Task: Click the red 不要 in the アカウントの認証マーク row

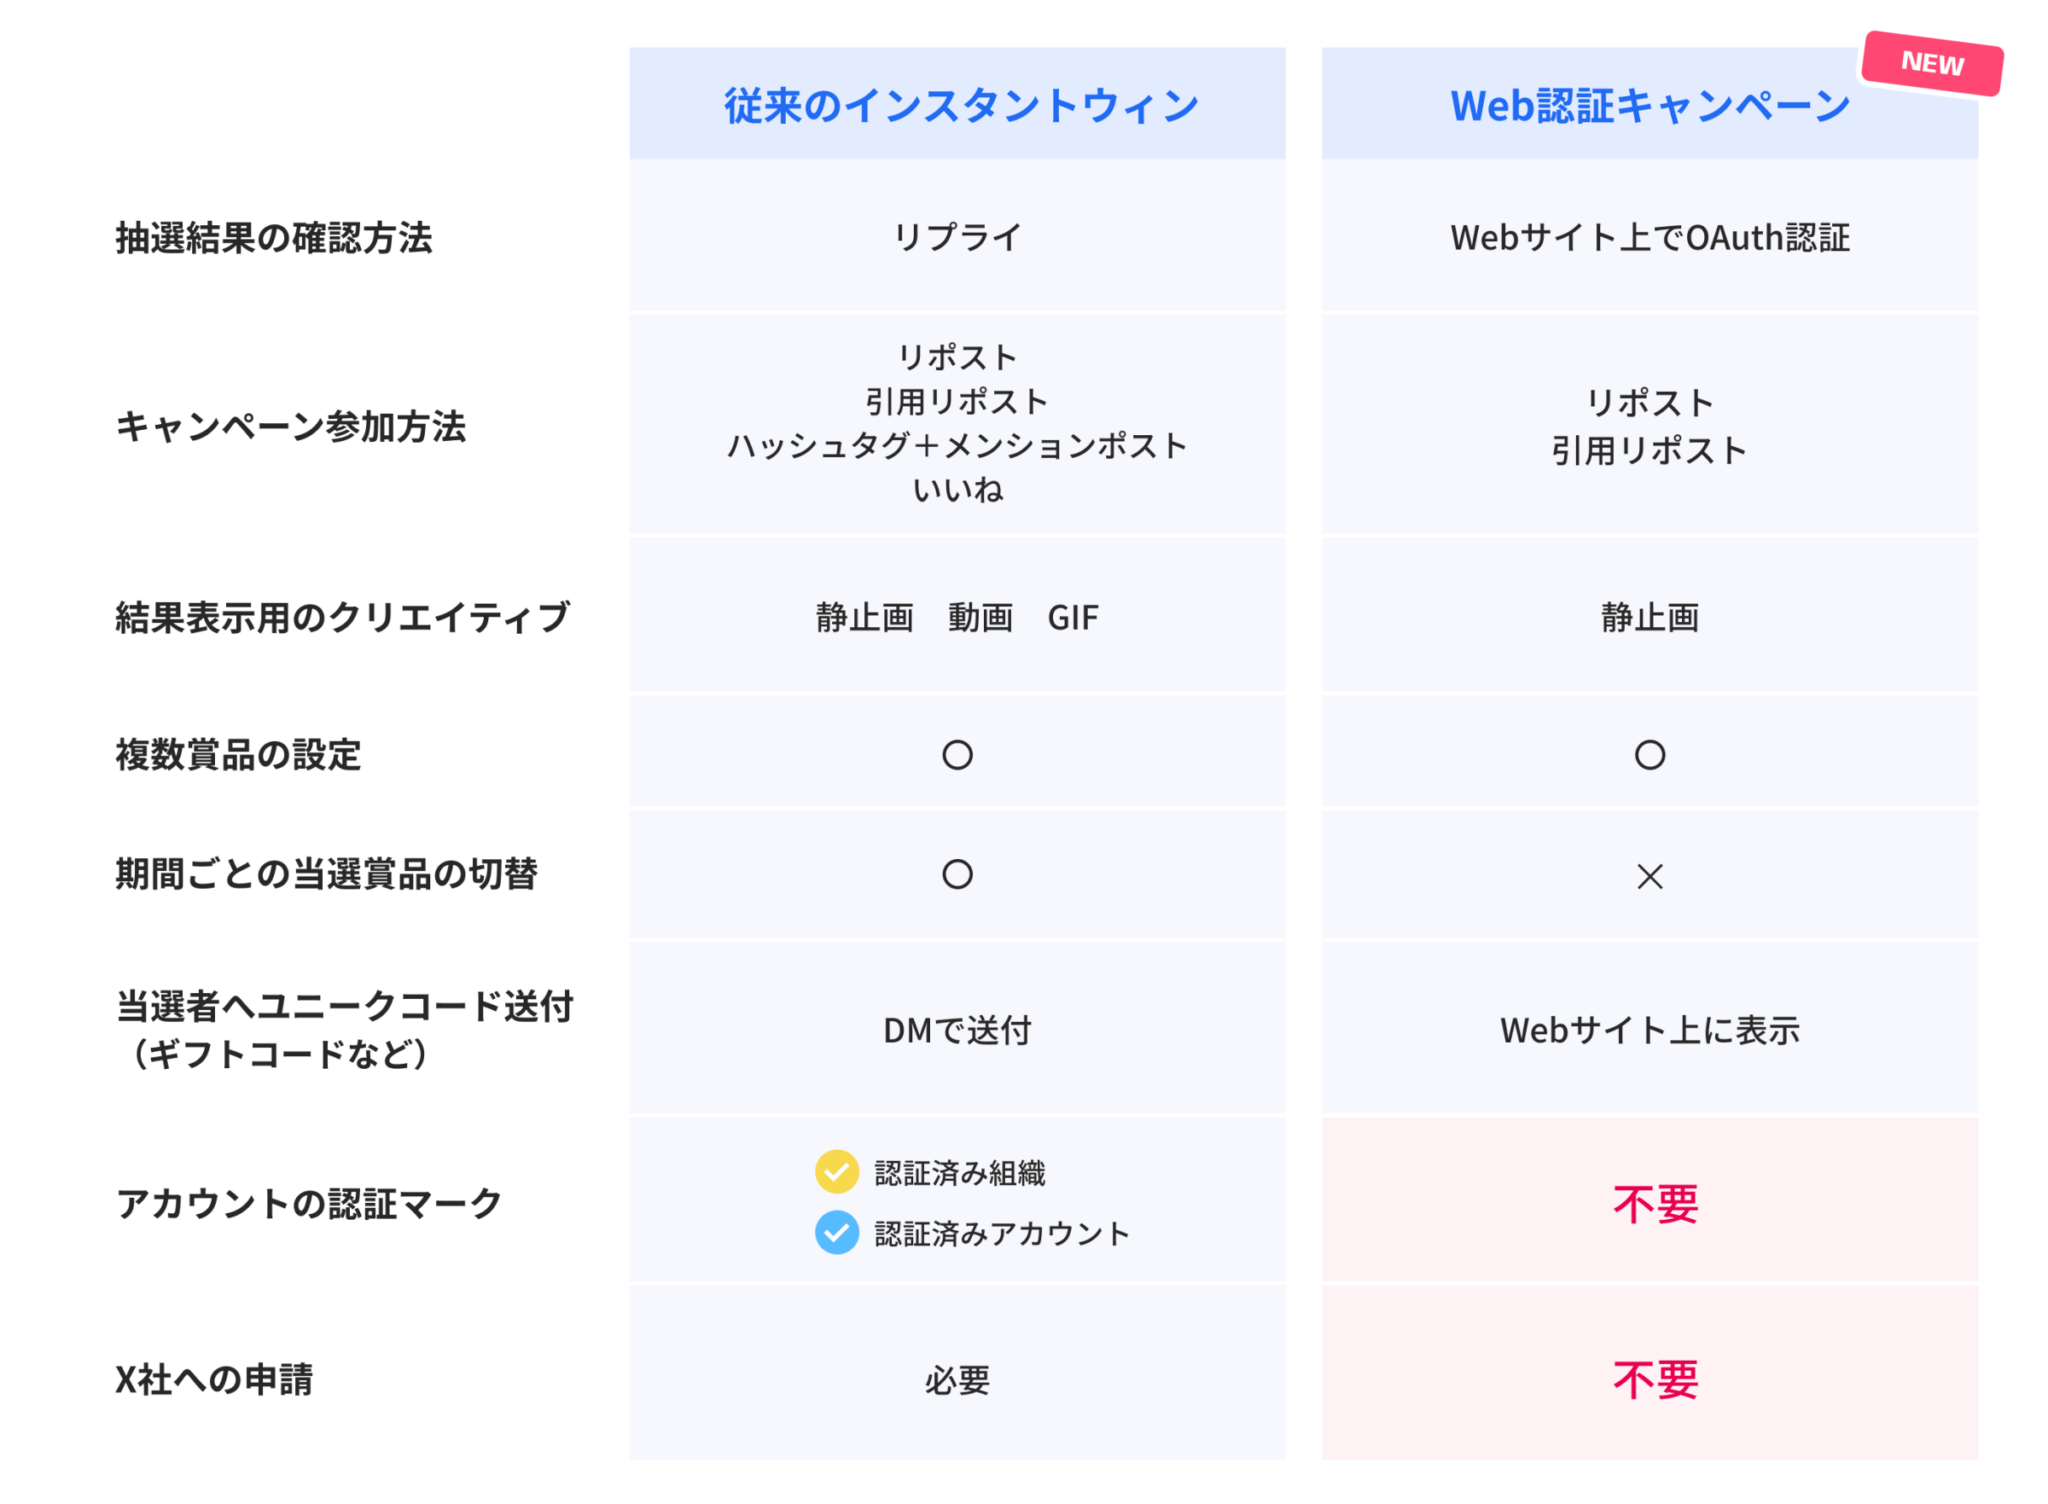Action: click(1655, 1203)
